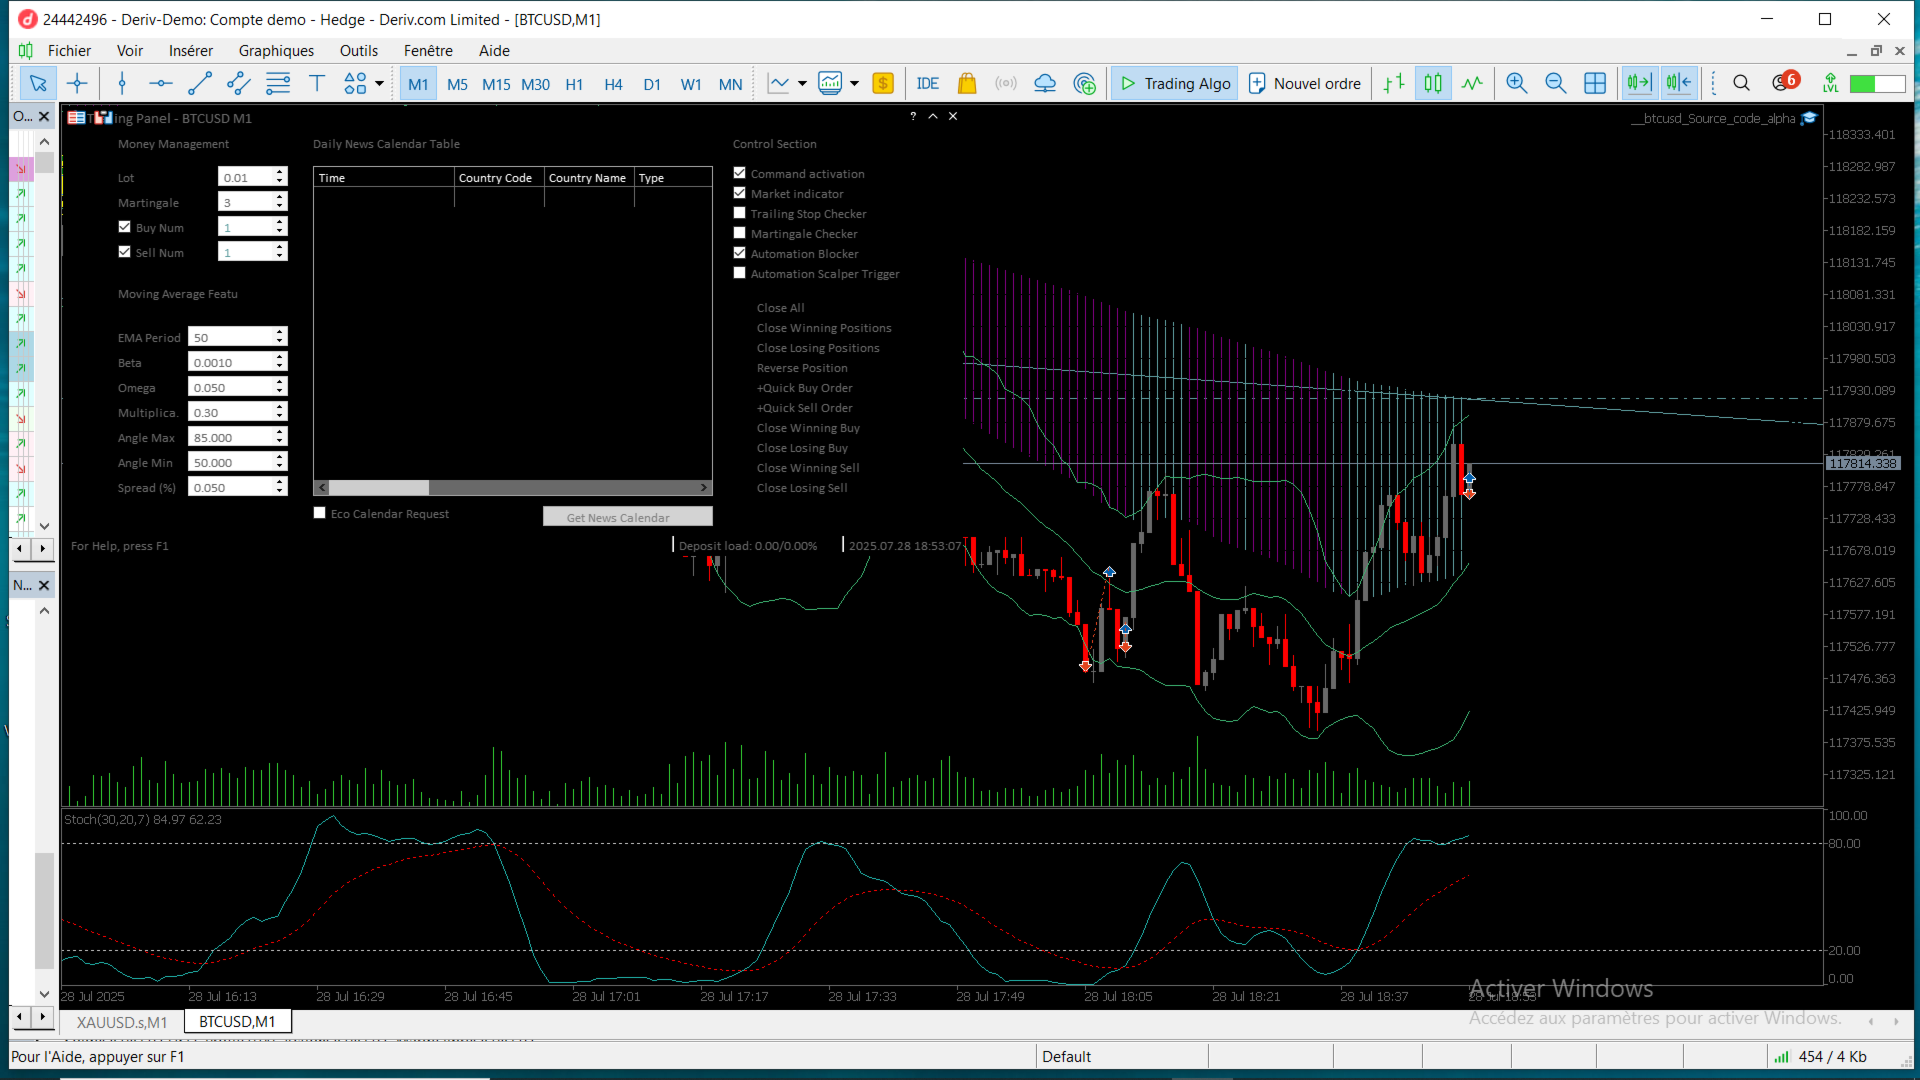Open Nouvel ordre dialog
This screenshot has width=1920, height=1080.
(1305, 84)
